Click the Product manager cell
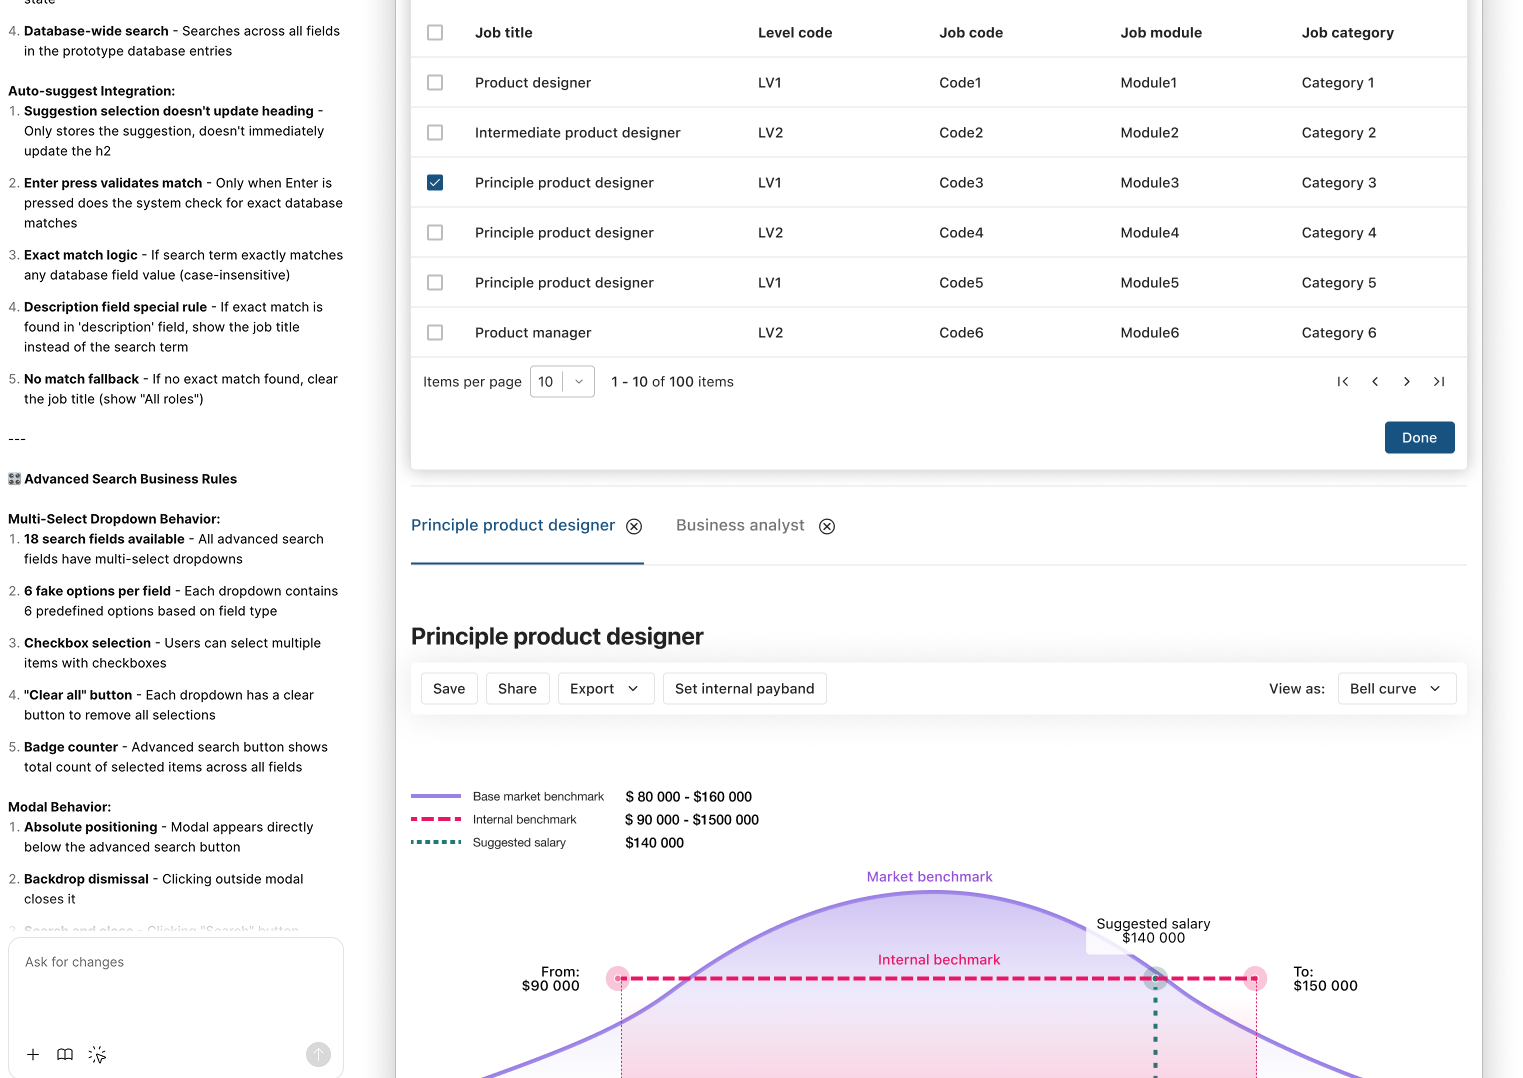The height and width of the screenshot is (1078, 1523). [x=533, y=332]
